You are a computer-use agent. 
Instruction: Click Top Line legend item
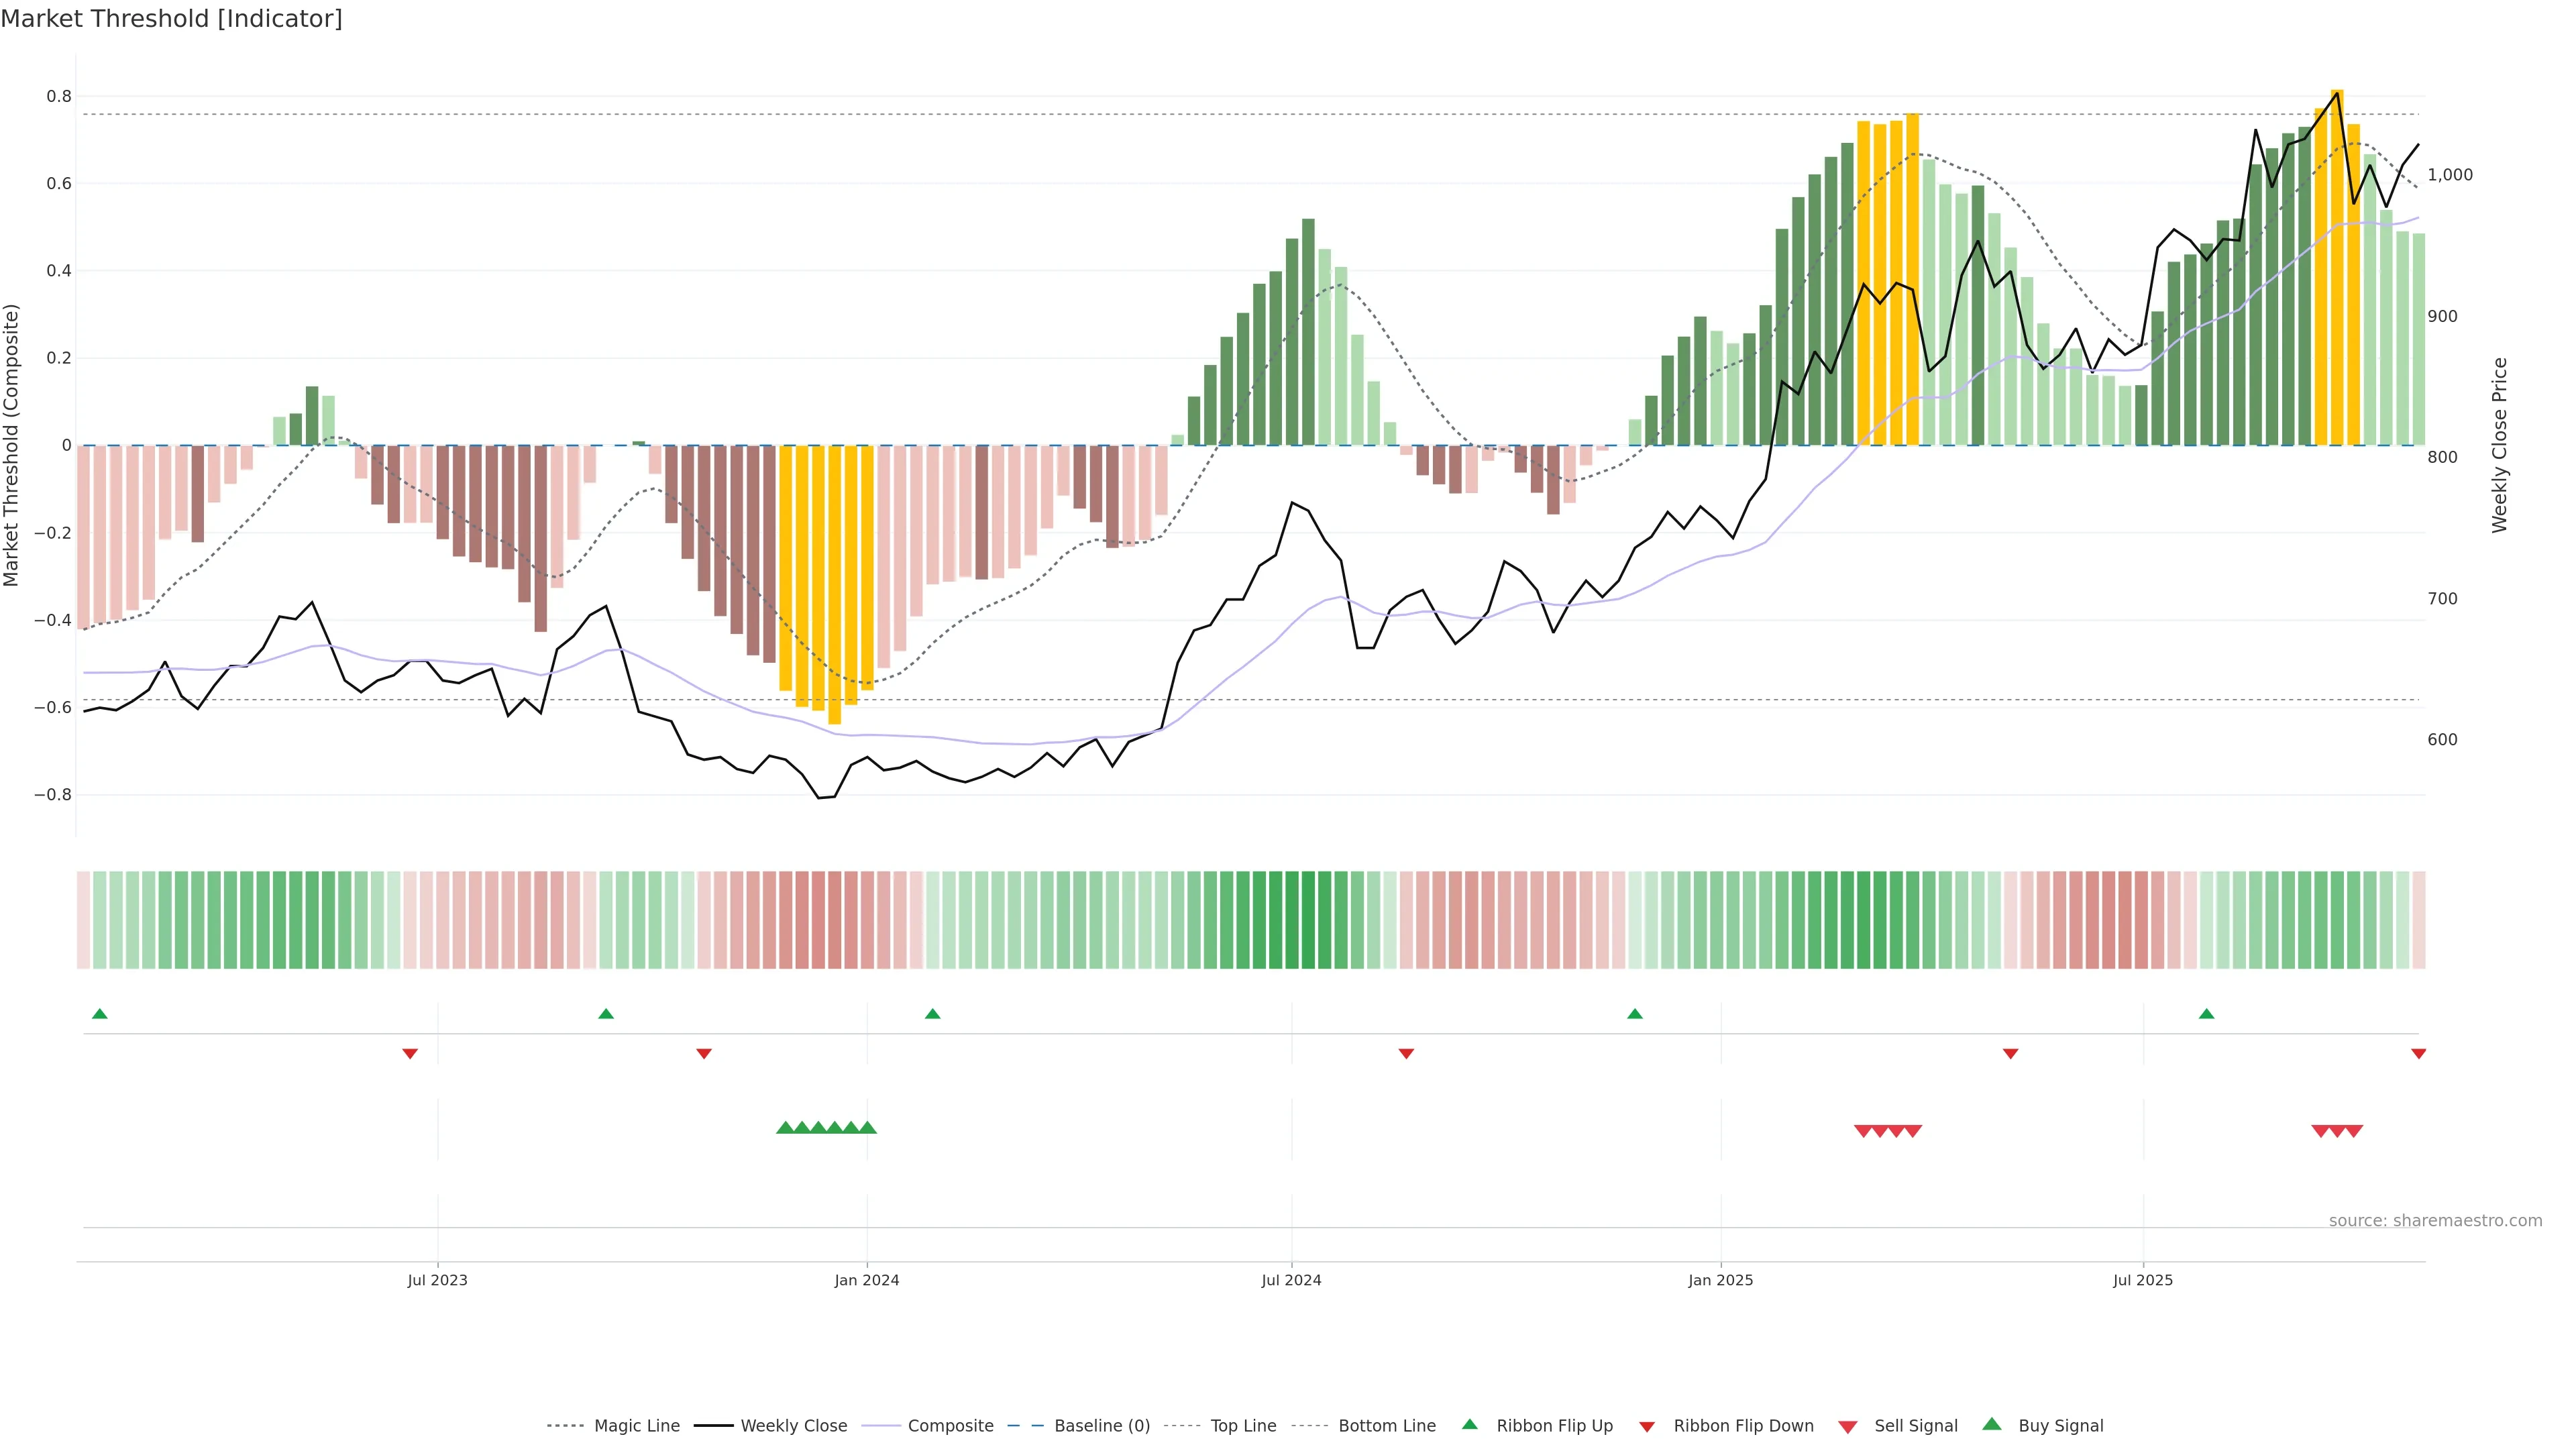(x=1243, y=1426)
